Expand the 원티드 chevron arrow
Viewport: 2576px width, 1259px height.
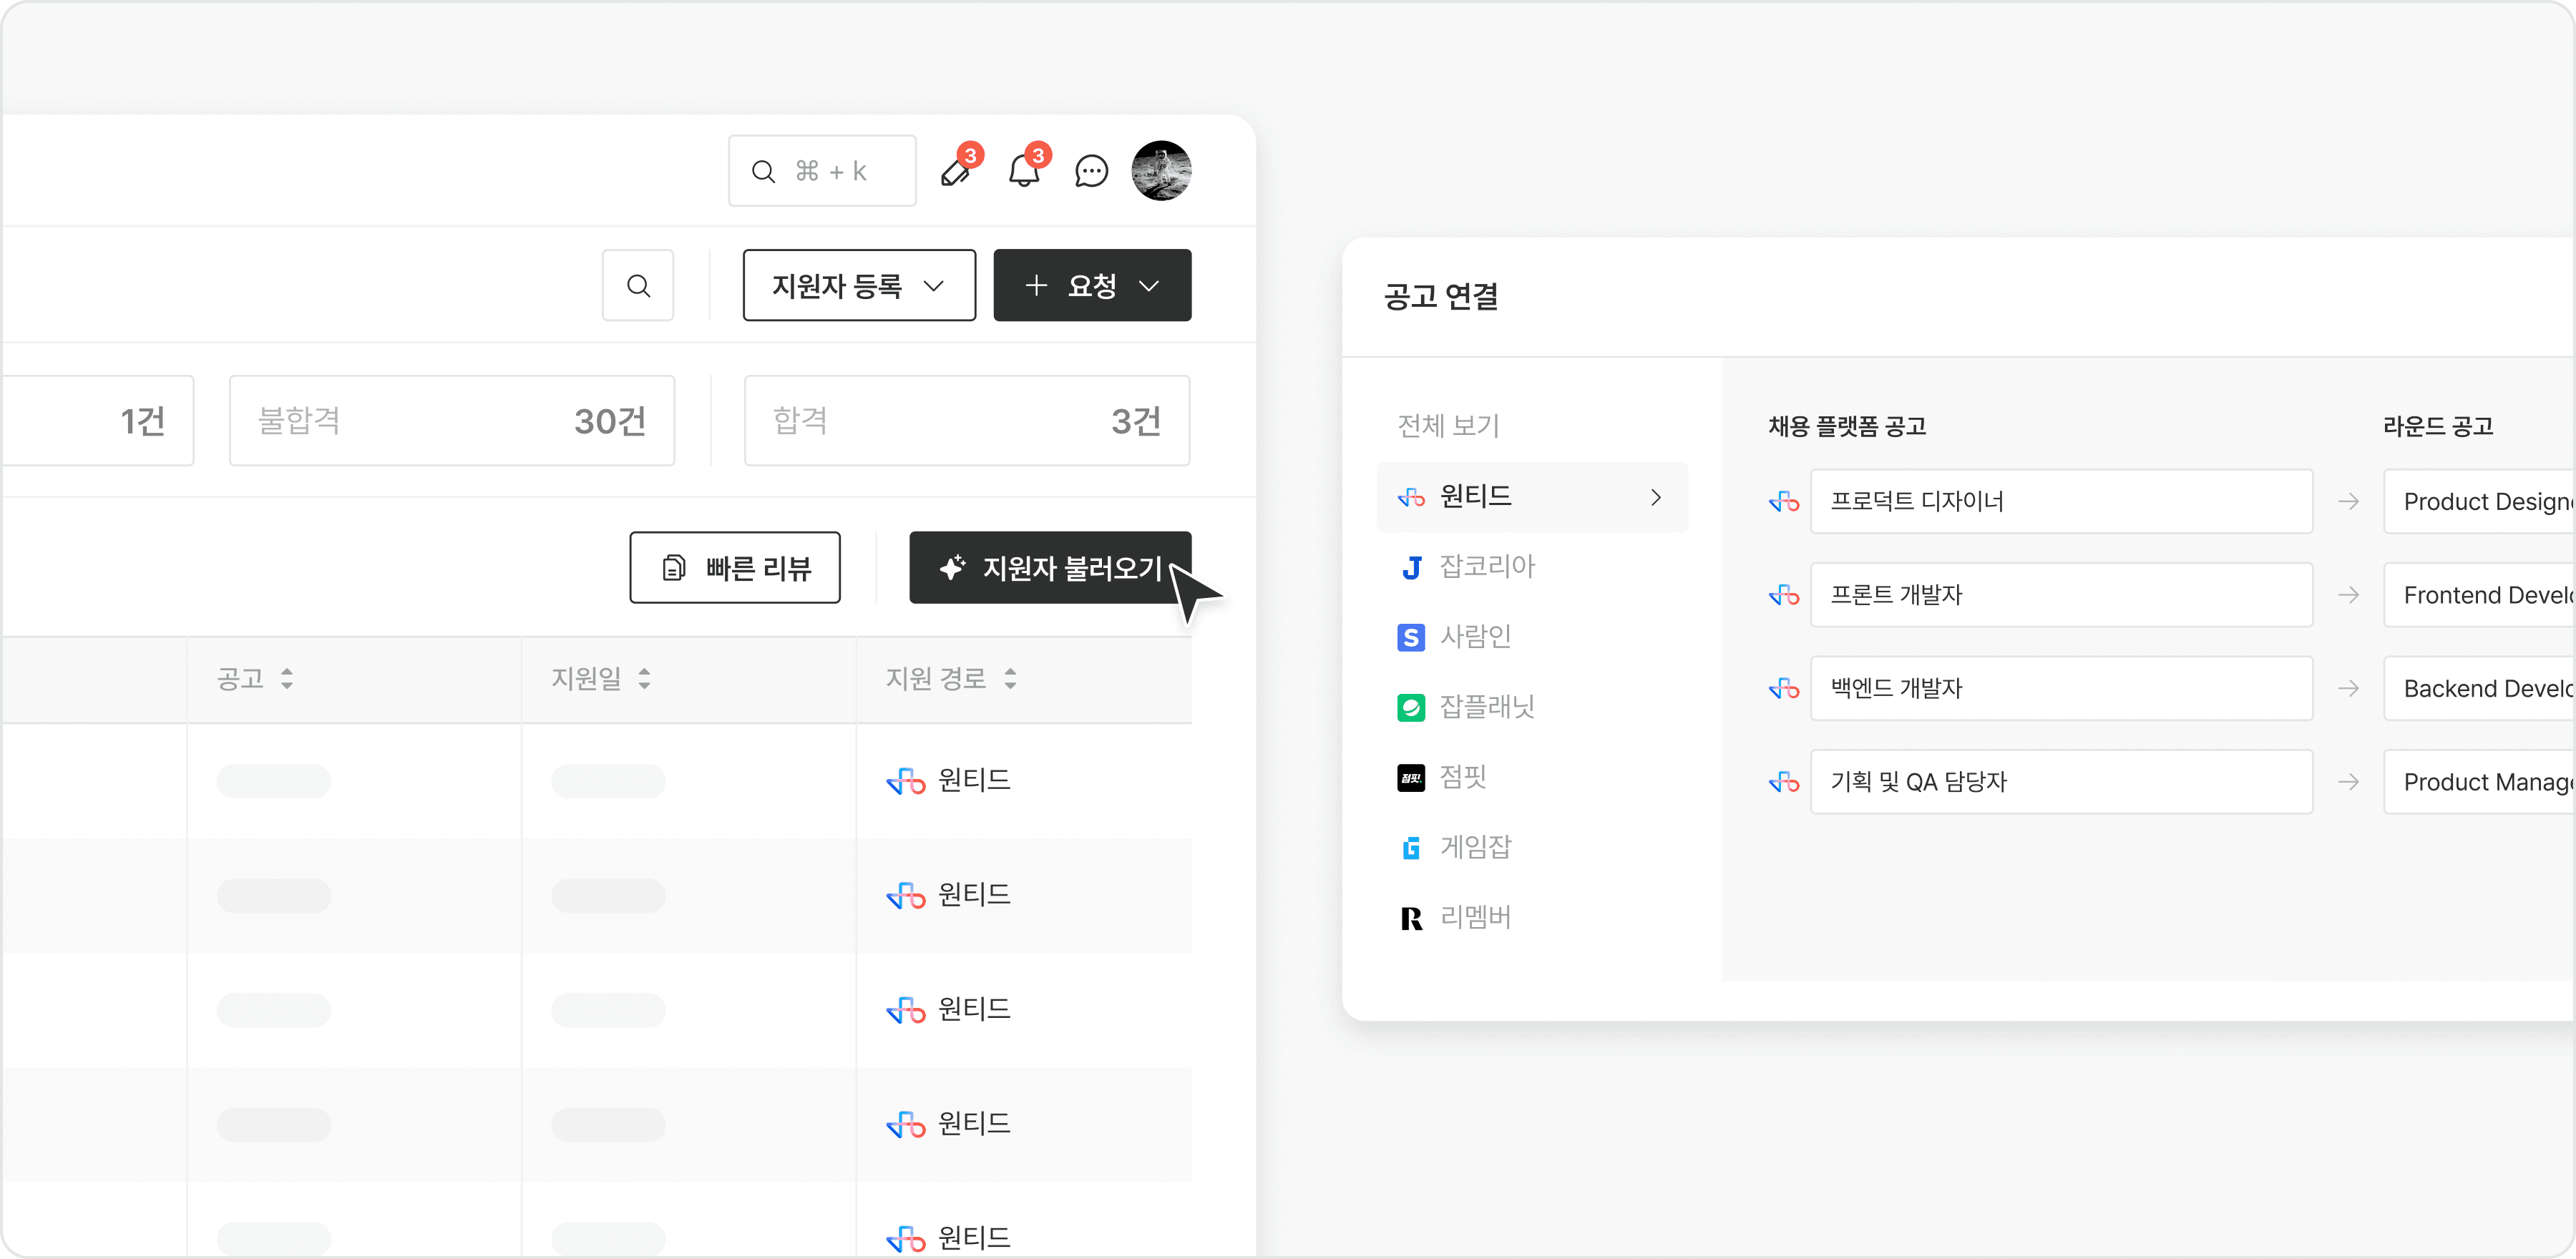pos(1656,497)
